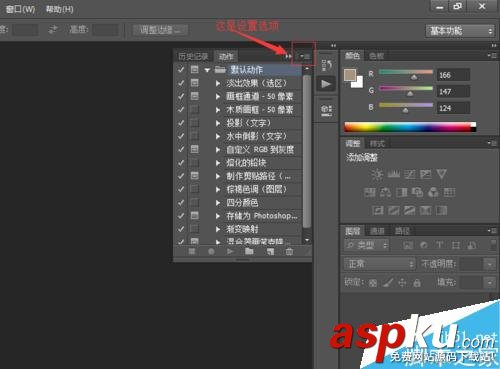This screenshot has width=500, height=369.
Task: Toggle the checkmark for 渐变映射 action
Action: click(181, 229)
